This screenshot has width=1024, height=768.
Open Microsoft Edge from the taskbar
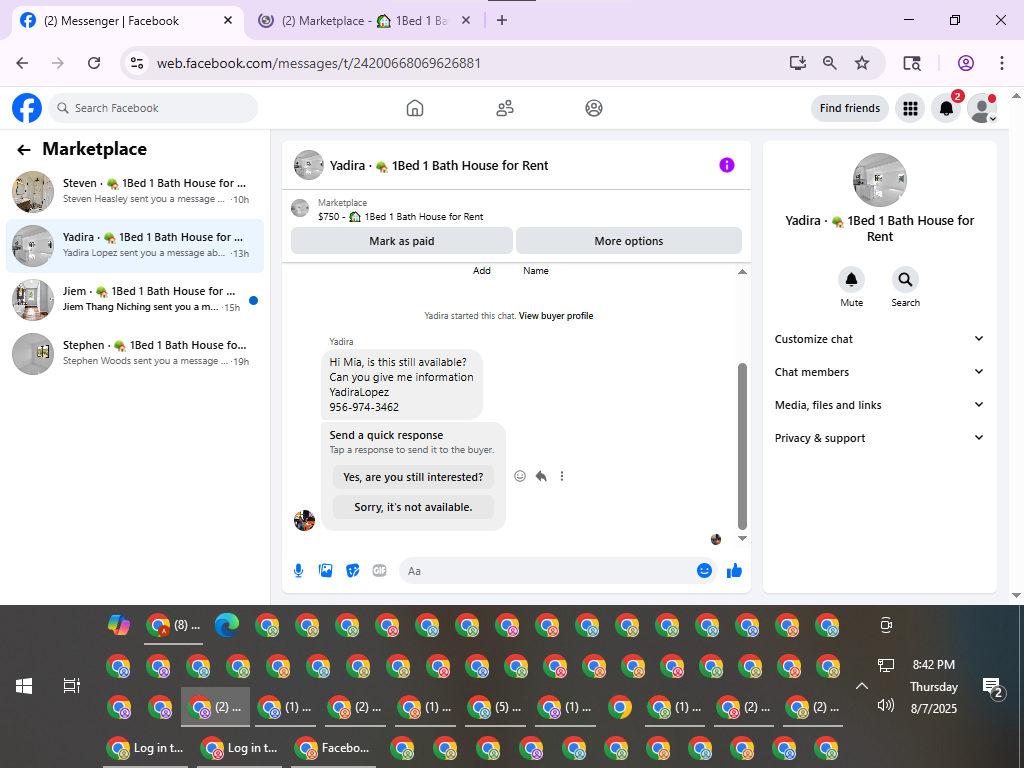[227, 626]
